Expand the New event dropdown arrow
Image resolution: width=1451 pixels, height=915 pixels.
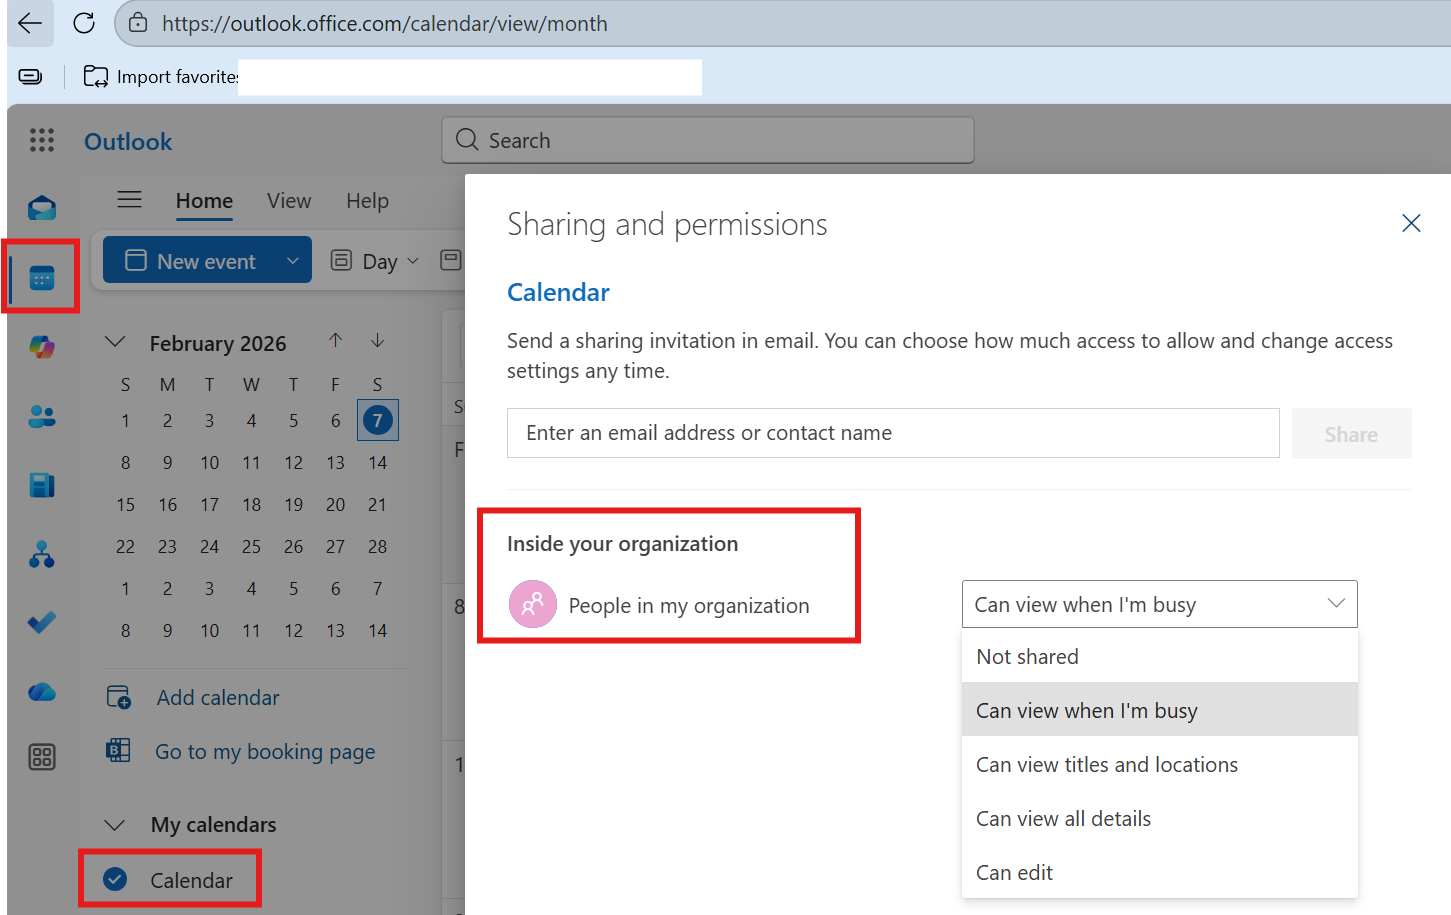click(x=293, y=261)
